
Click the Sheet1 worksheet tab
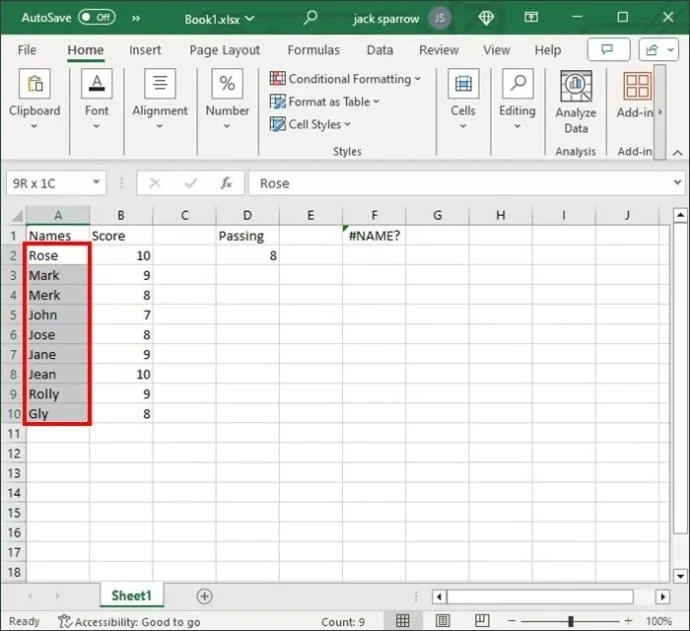click(131, 596)
